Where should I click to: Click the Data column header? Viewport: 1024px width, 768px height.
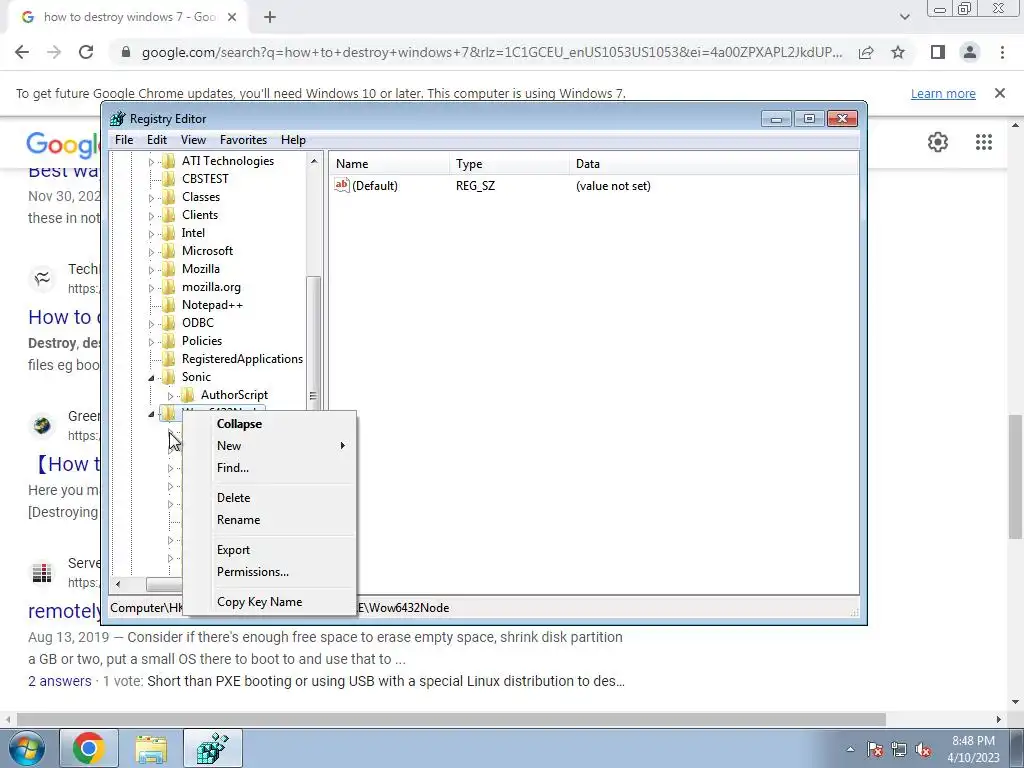coord(714,164)
